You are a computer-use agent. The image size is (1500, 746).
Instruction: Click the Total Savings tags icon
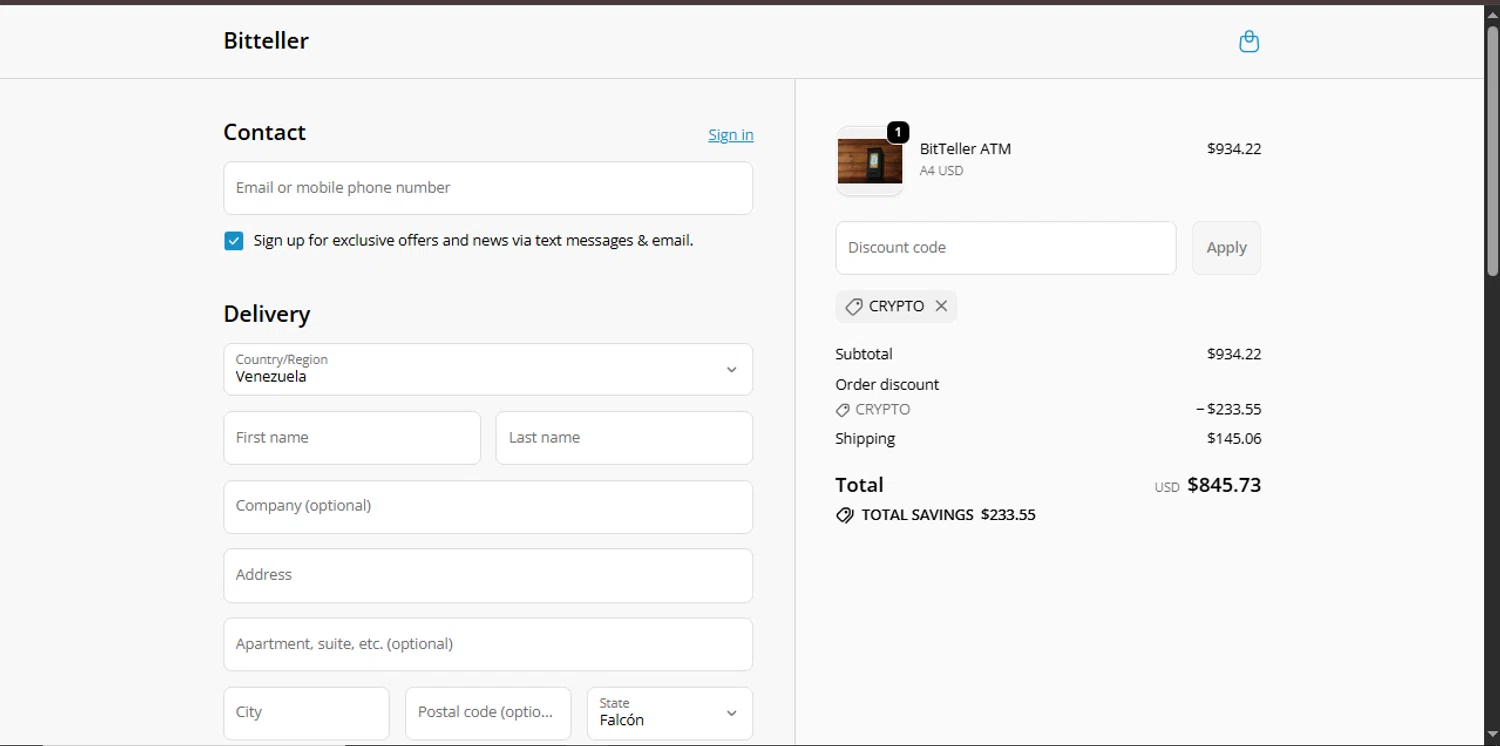tap(845, 515)
